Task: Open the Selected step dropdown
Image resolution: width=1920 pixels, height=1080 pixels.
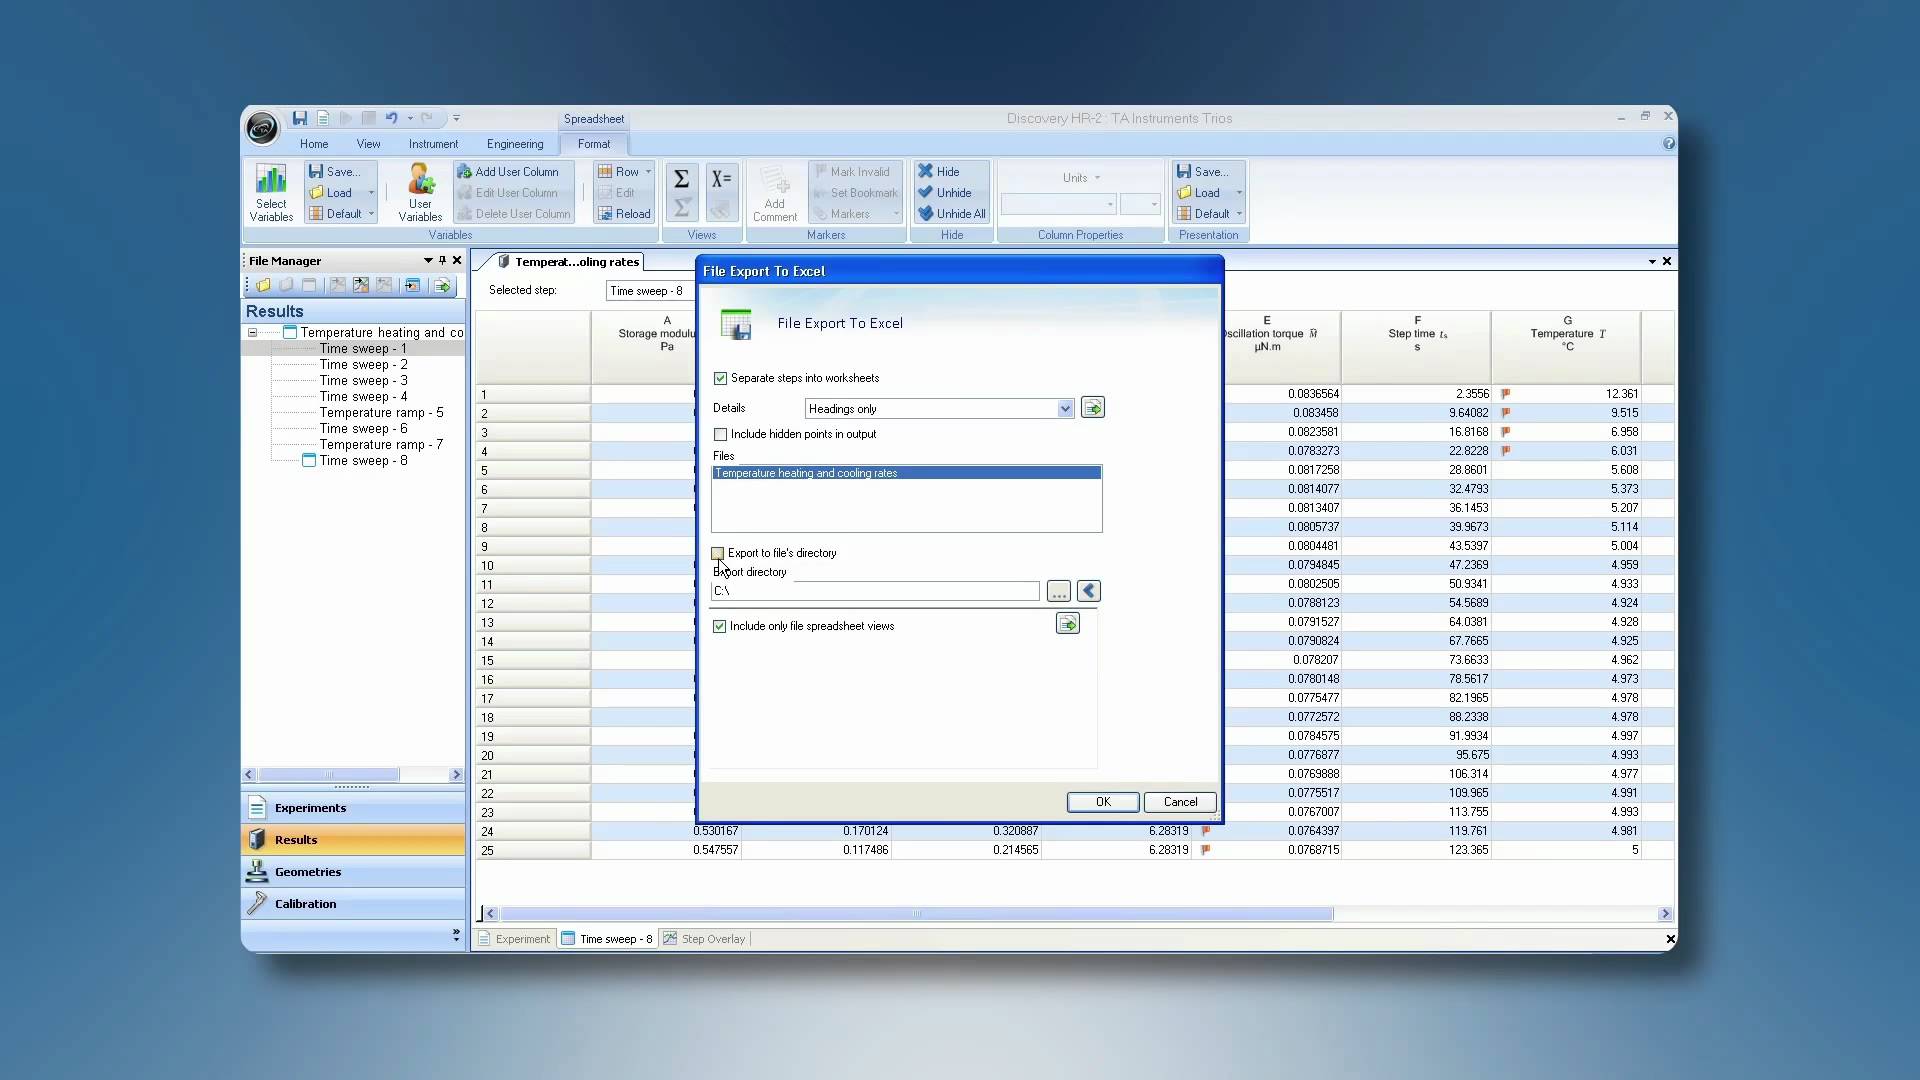Action: [x=650, y=291]
